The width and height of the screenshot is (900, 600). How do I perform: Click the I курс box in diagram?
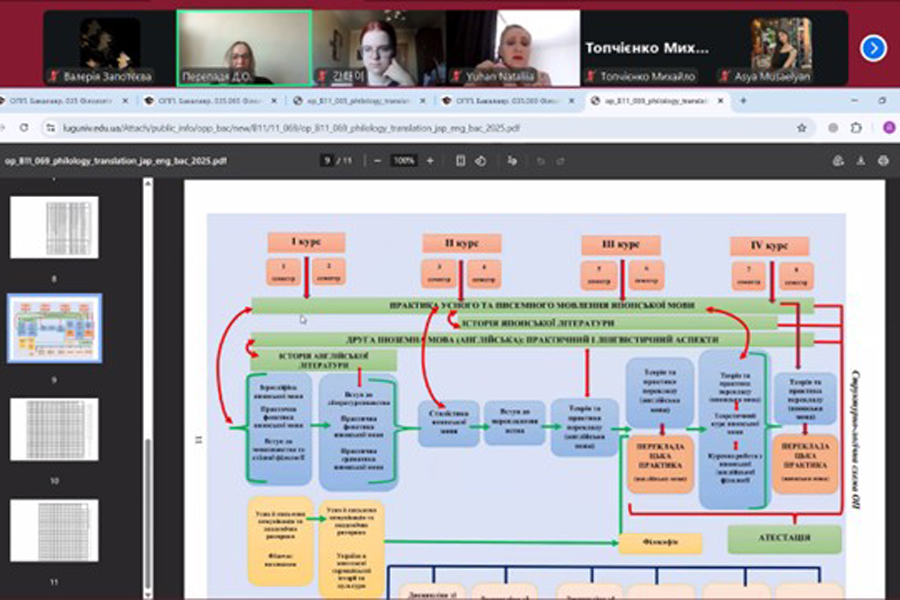pyautogui.click(x=306, y=242)
